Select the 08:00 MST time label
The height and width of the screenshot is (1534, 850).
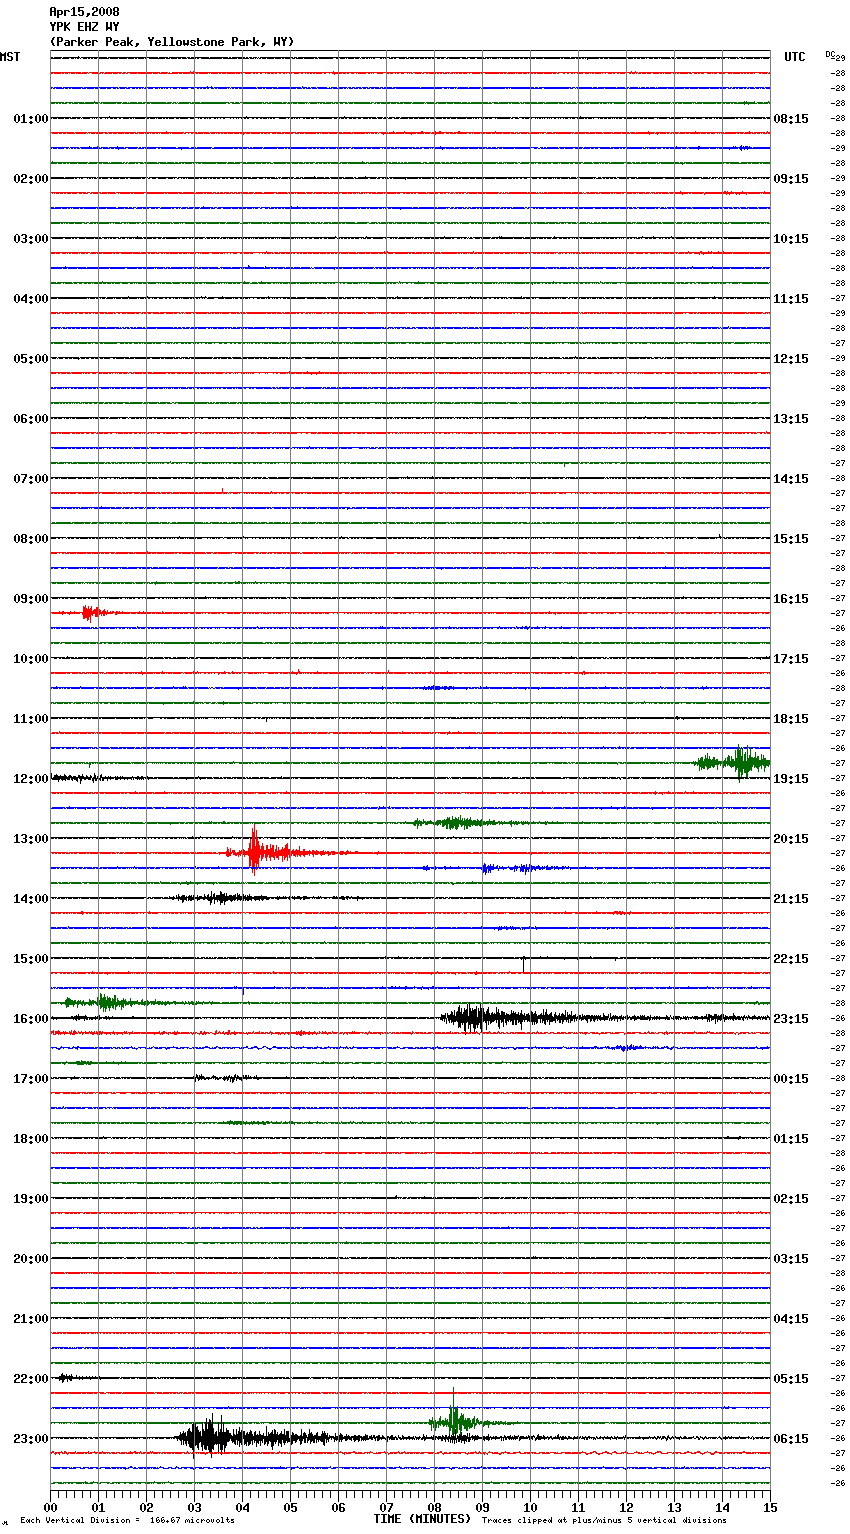click(x=31, y=539)
